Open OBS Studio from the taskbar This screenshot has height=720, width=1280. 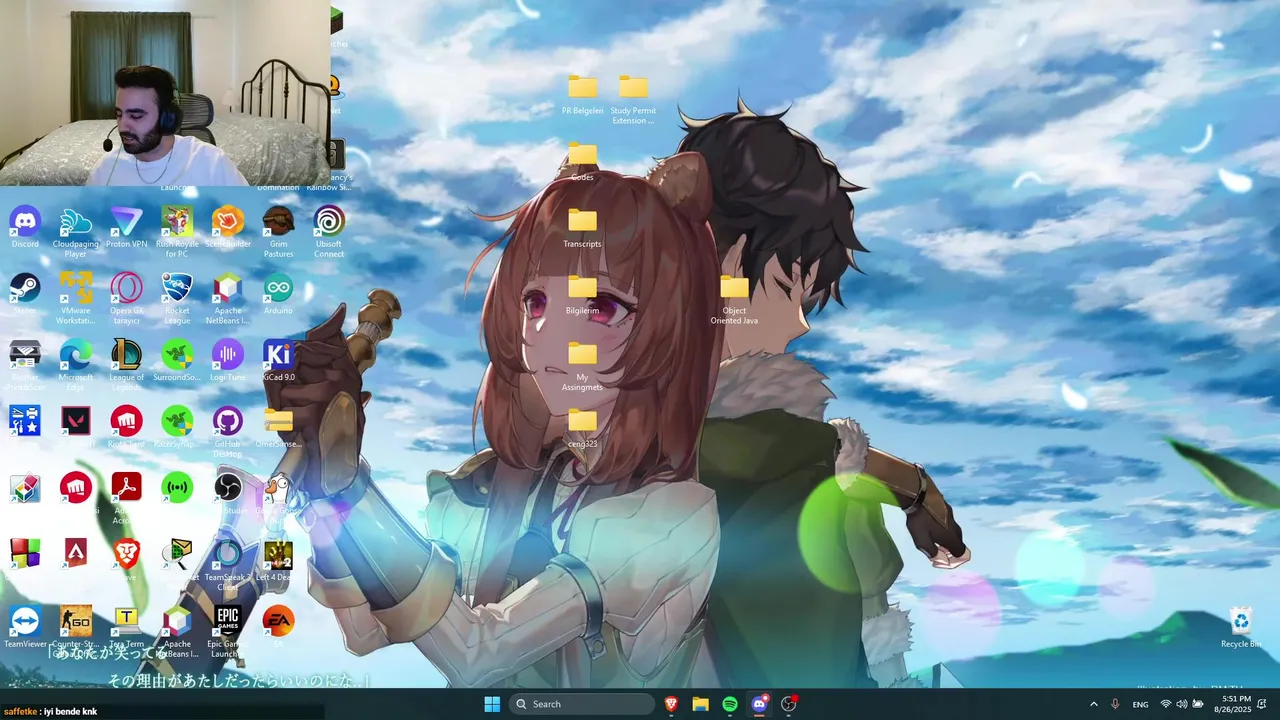(x=789, y=704)
